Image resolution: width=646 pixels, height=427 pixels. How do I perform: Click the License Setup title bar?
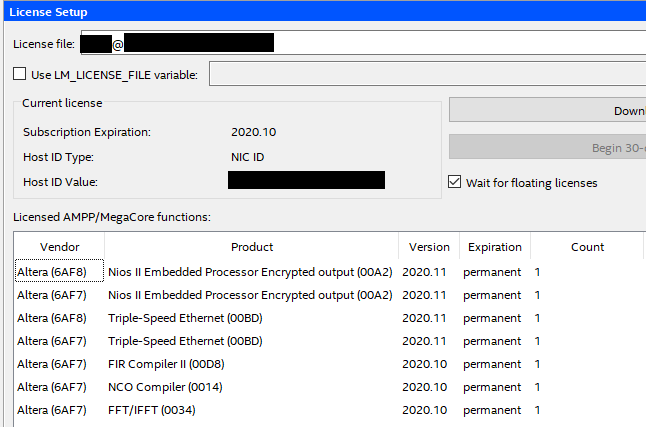coord(325,12)
